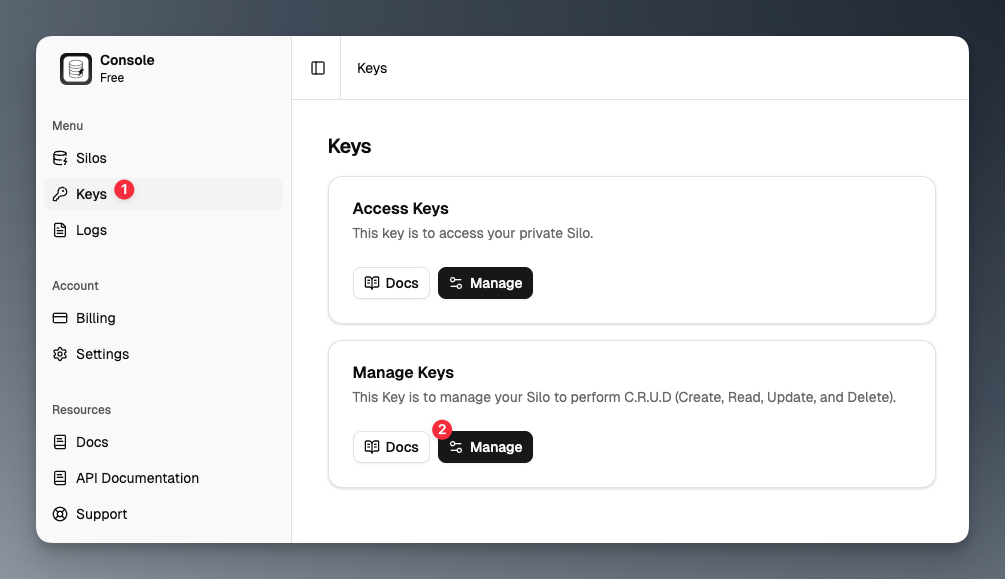Screen dimensions: 1005x579
Task: Click the red badge above Manage Keys Docs
Action: [441, 430]
